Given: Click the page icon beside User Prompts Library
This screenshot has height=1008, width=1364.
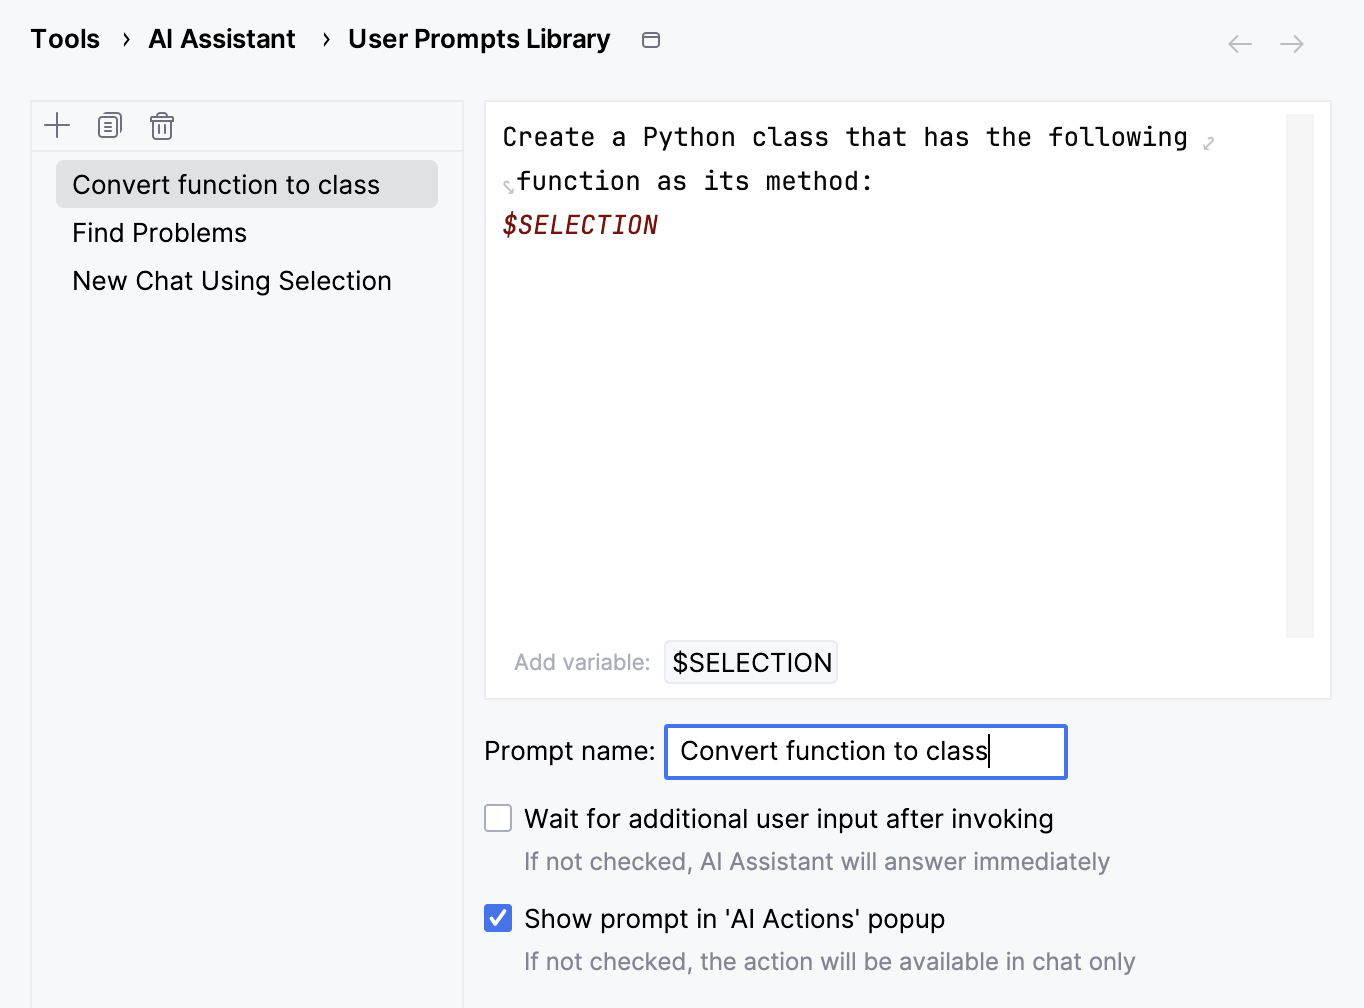Looking at the screenshot, I should (650, 39).
